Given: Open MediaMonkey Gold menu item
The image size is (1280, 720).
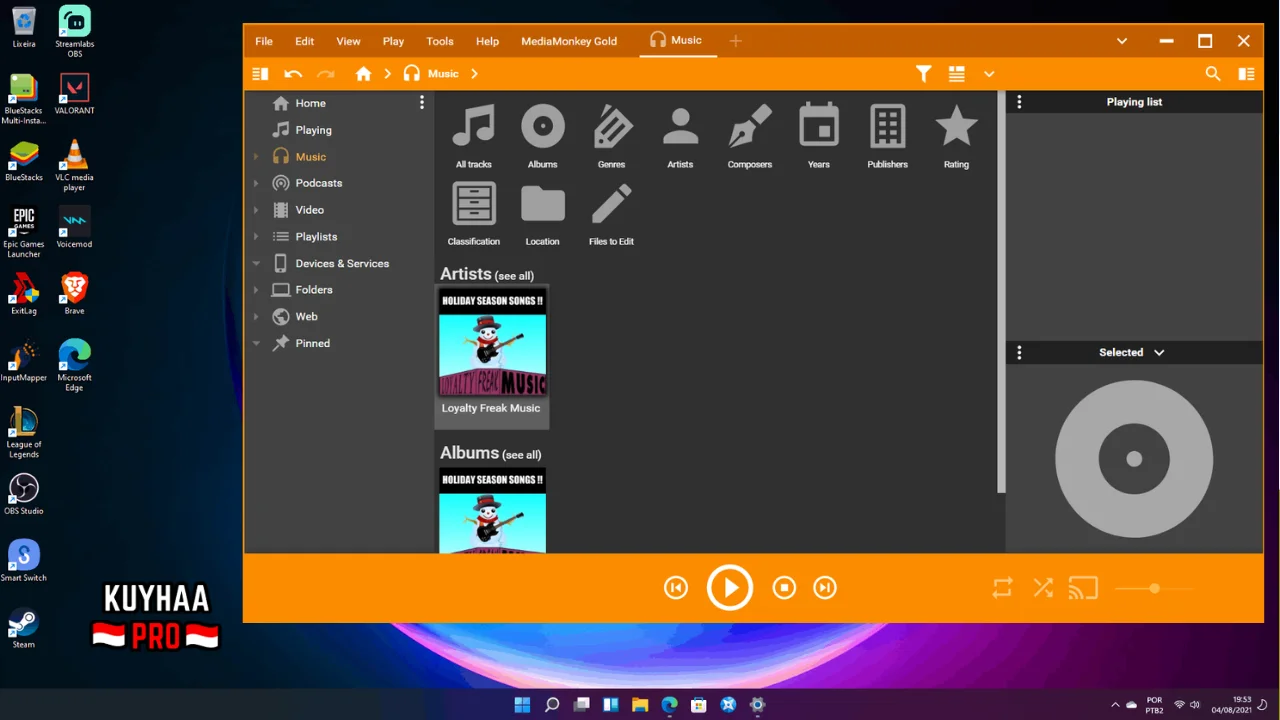Looking at the screenshot, I should tap(569, 41).
